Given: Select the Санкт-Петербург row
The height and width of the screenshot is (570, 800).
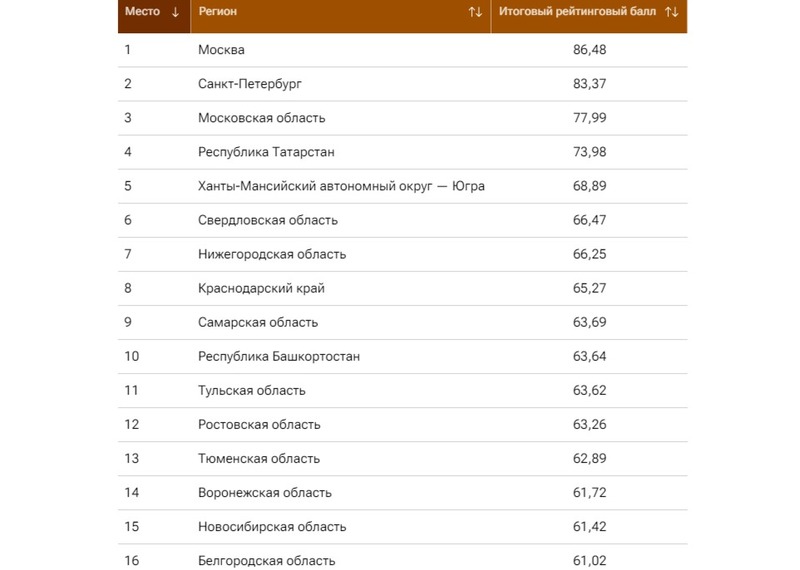Looking at the screenshot, I should tap(403, 84).
